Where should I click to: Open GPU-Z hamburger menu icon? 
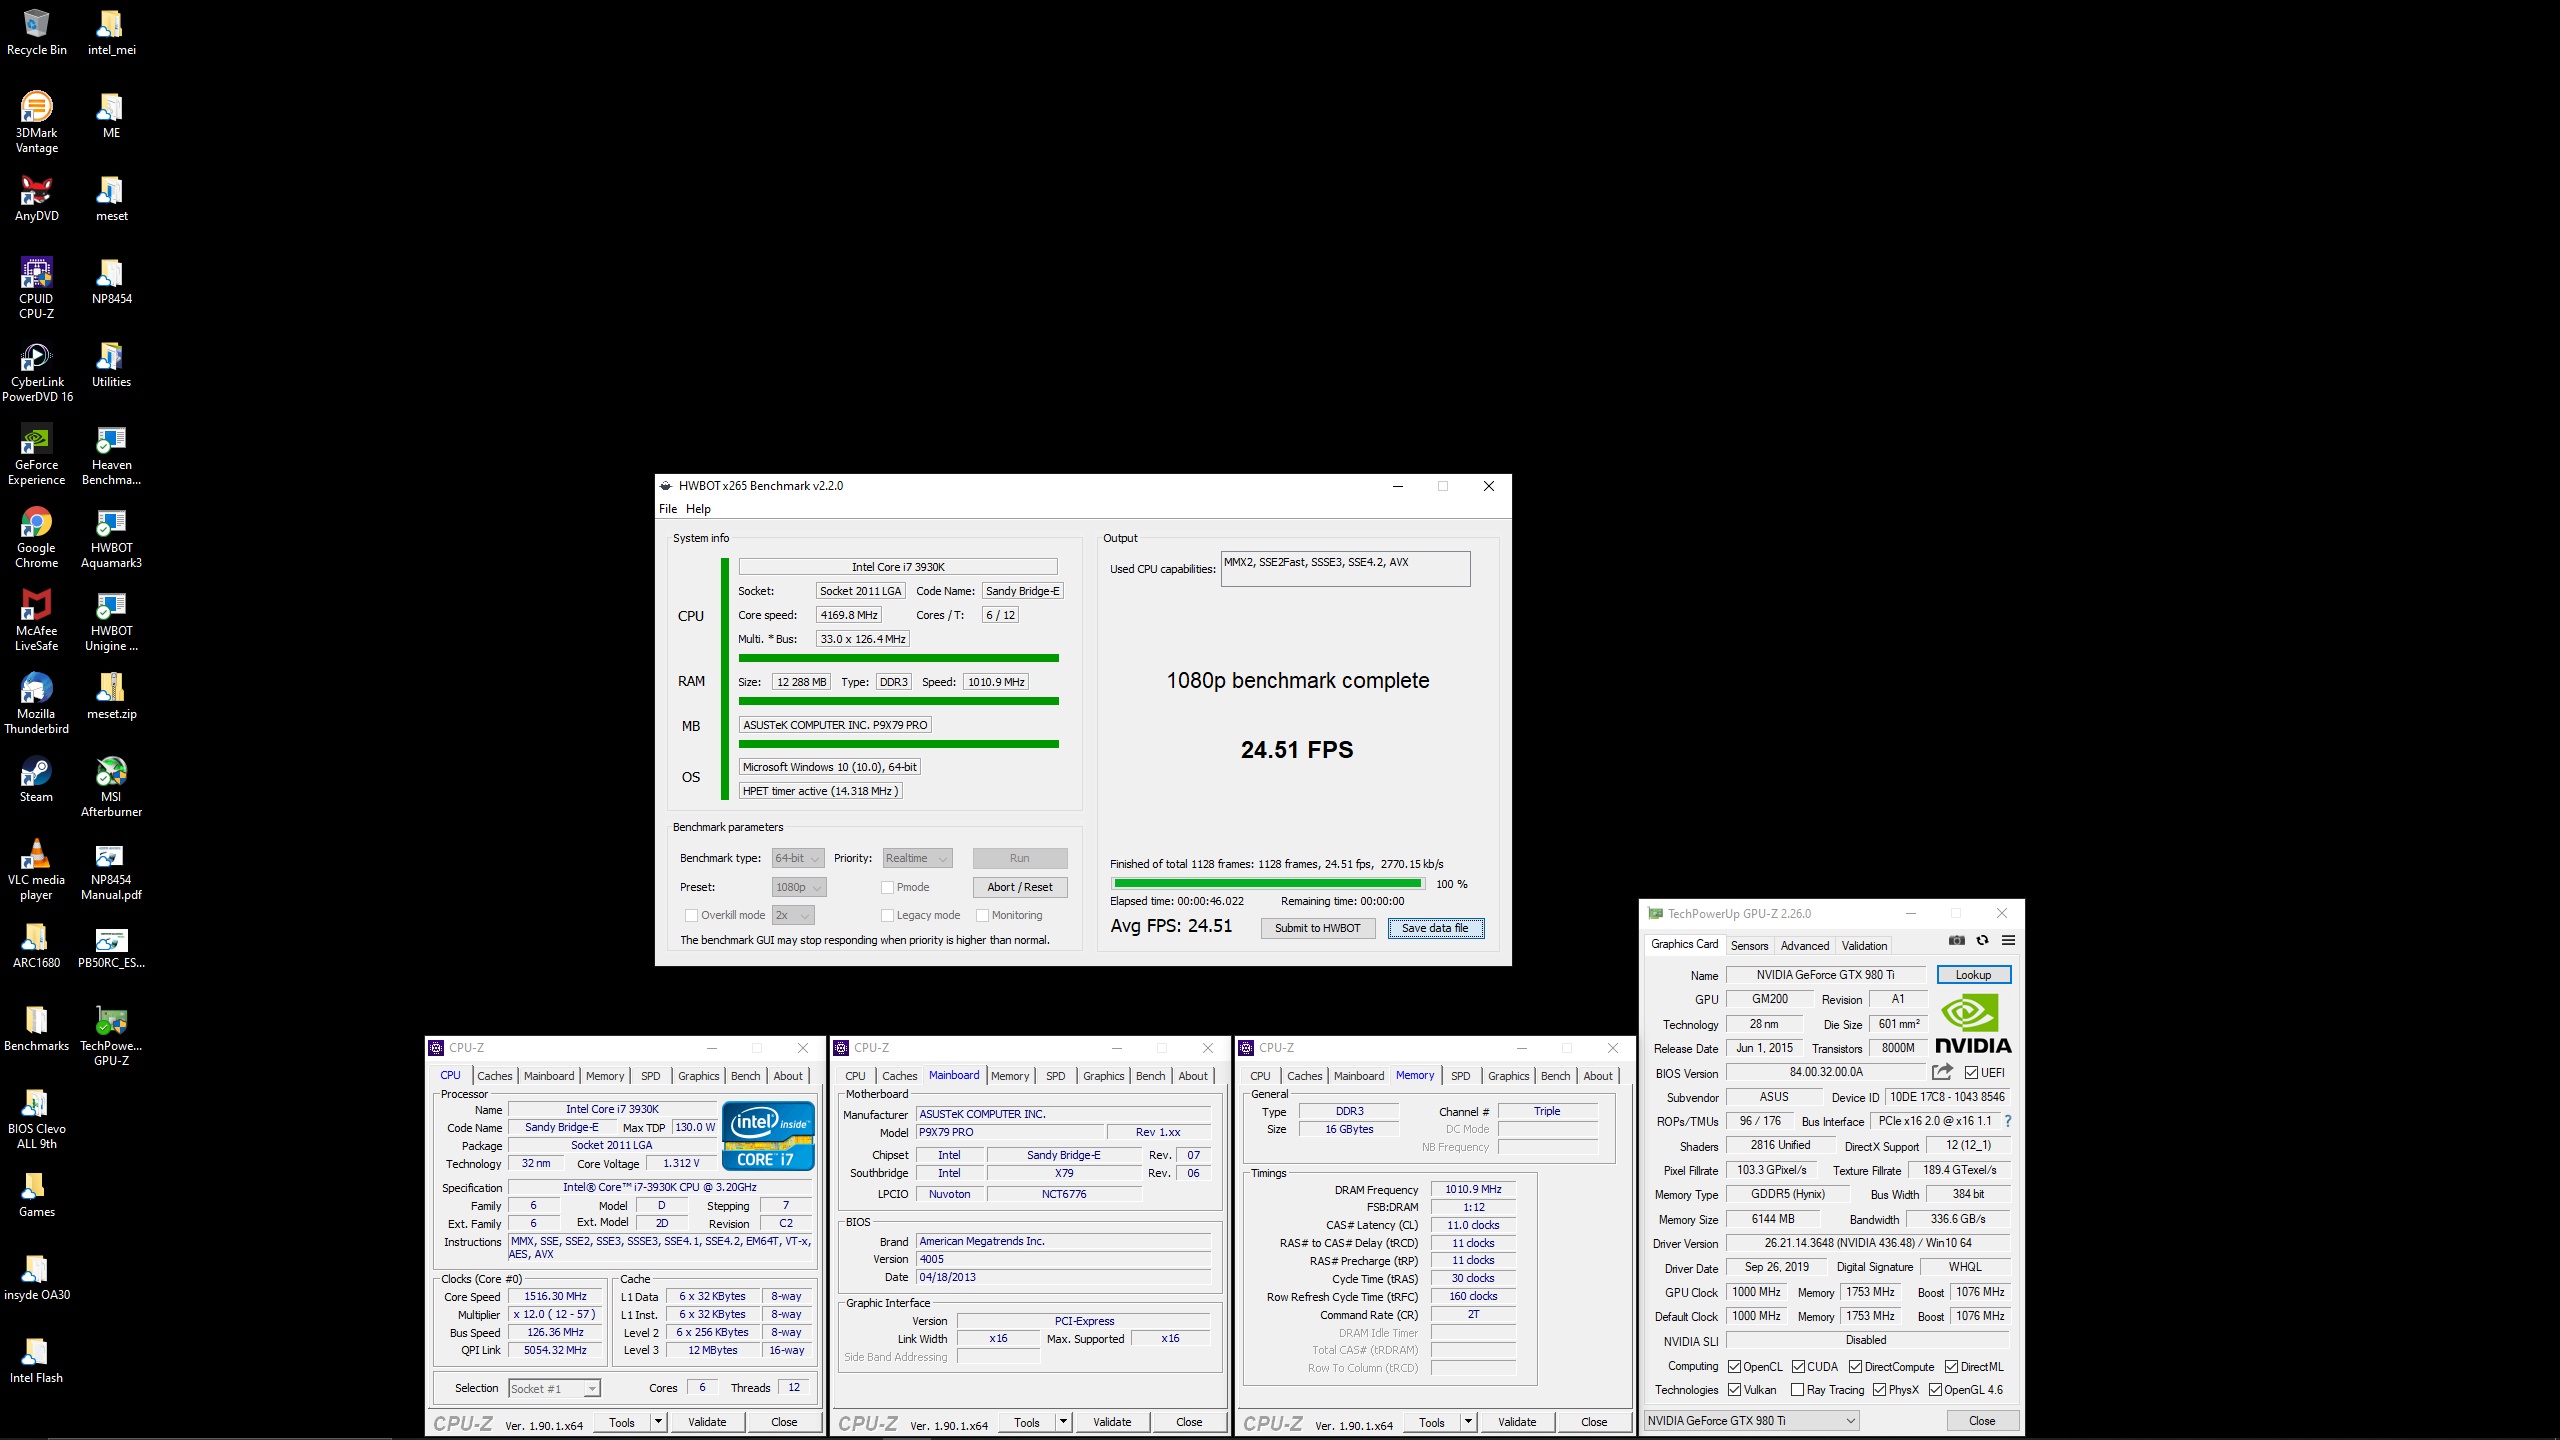click(2008, 941)
